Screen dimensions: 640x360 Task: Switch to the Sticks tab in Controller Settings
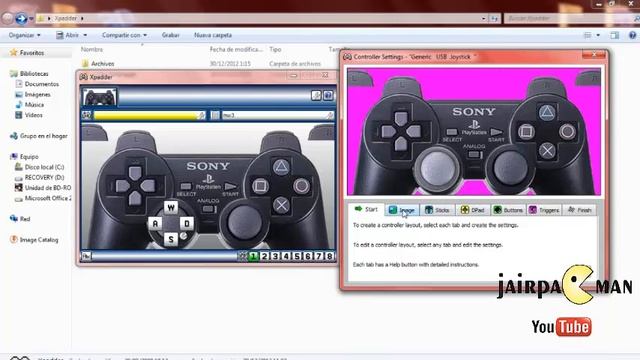coord(437,210)
